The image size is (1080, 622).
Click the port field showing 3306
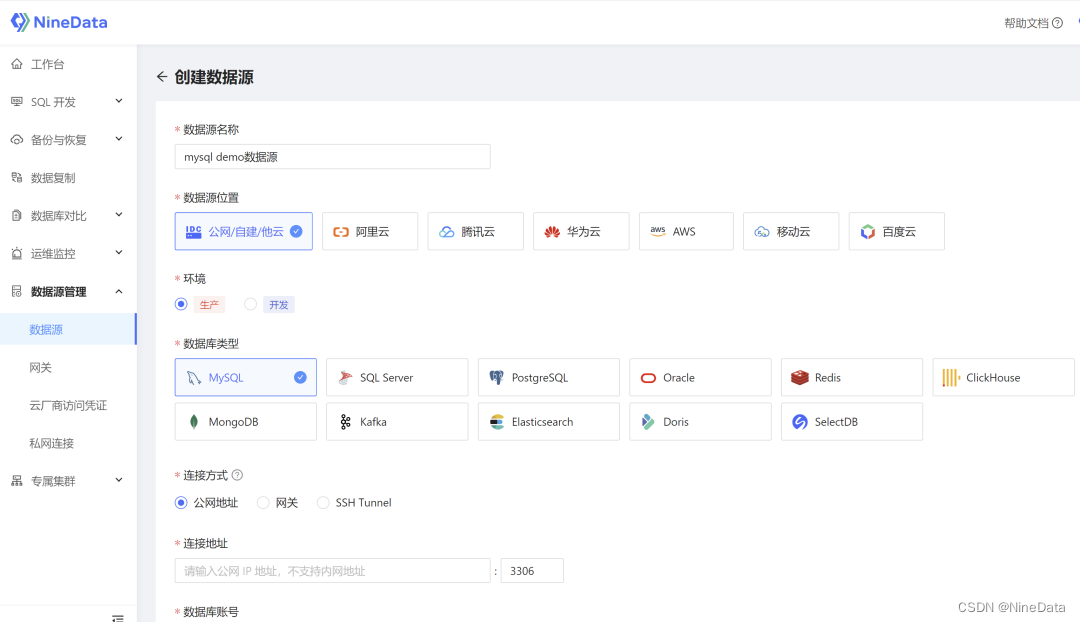click(532, 571)
